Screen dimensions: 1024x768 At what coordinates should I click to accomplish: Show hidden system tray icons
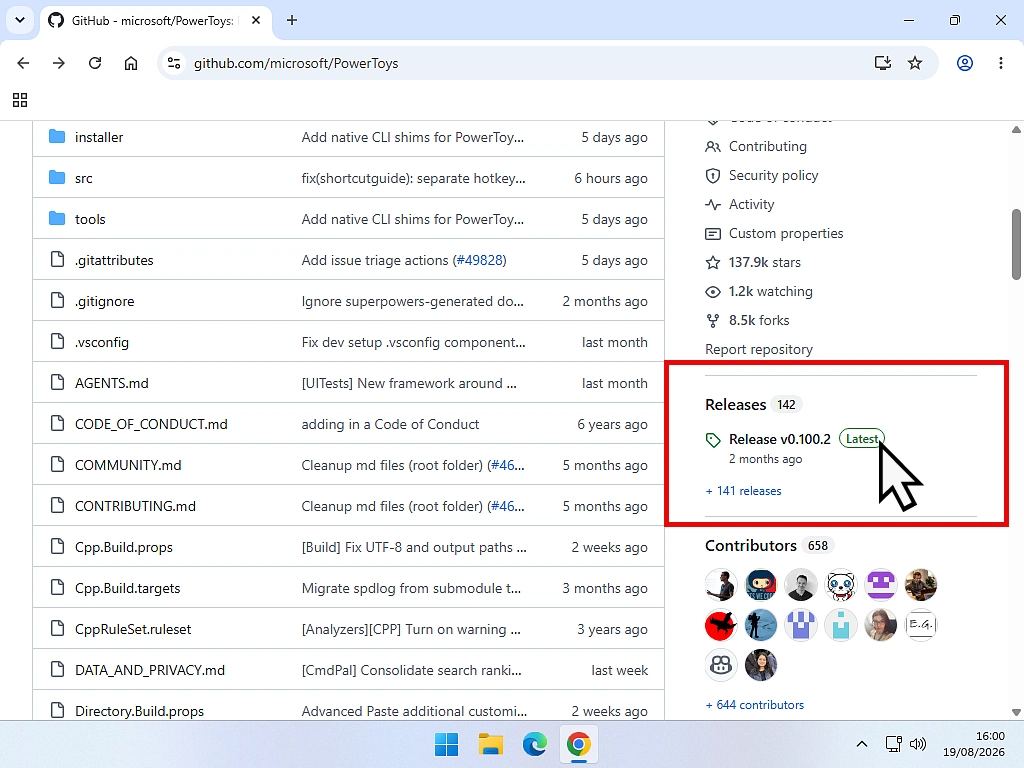[862, 744]
